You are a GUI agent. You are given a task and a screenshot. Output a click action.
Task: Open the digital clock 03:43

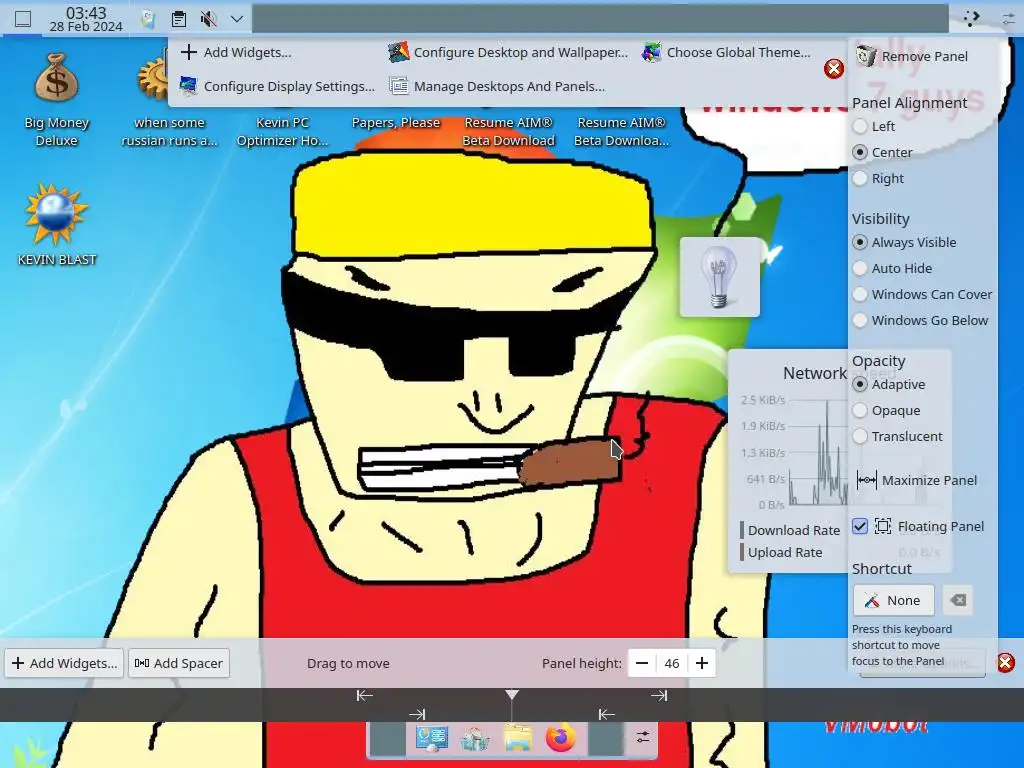coord(86,19)
